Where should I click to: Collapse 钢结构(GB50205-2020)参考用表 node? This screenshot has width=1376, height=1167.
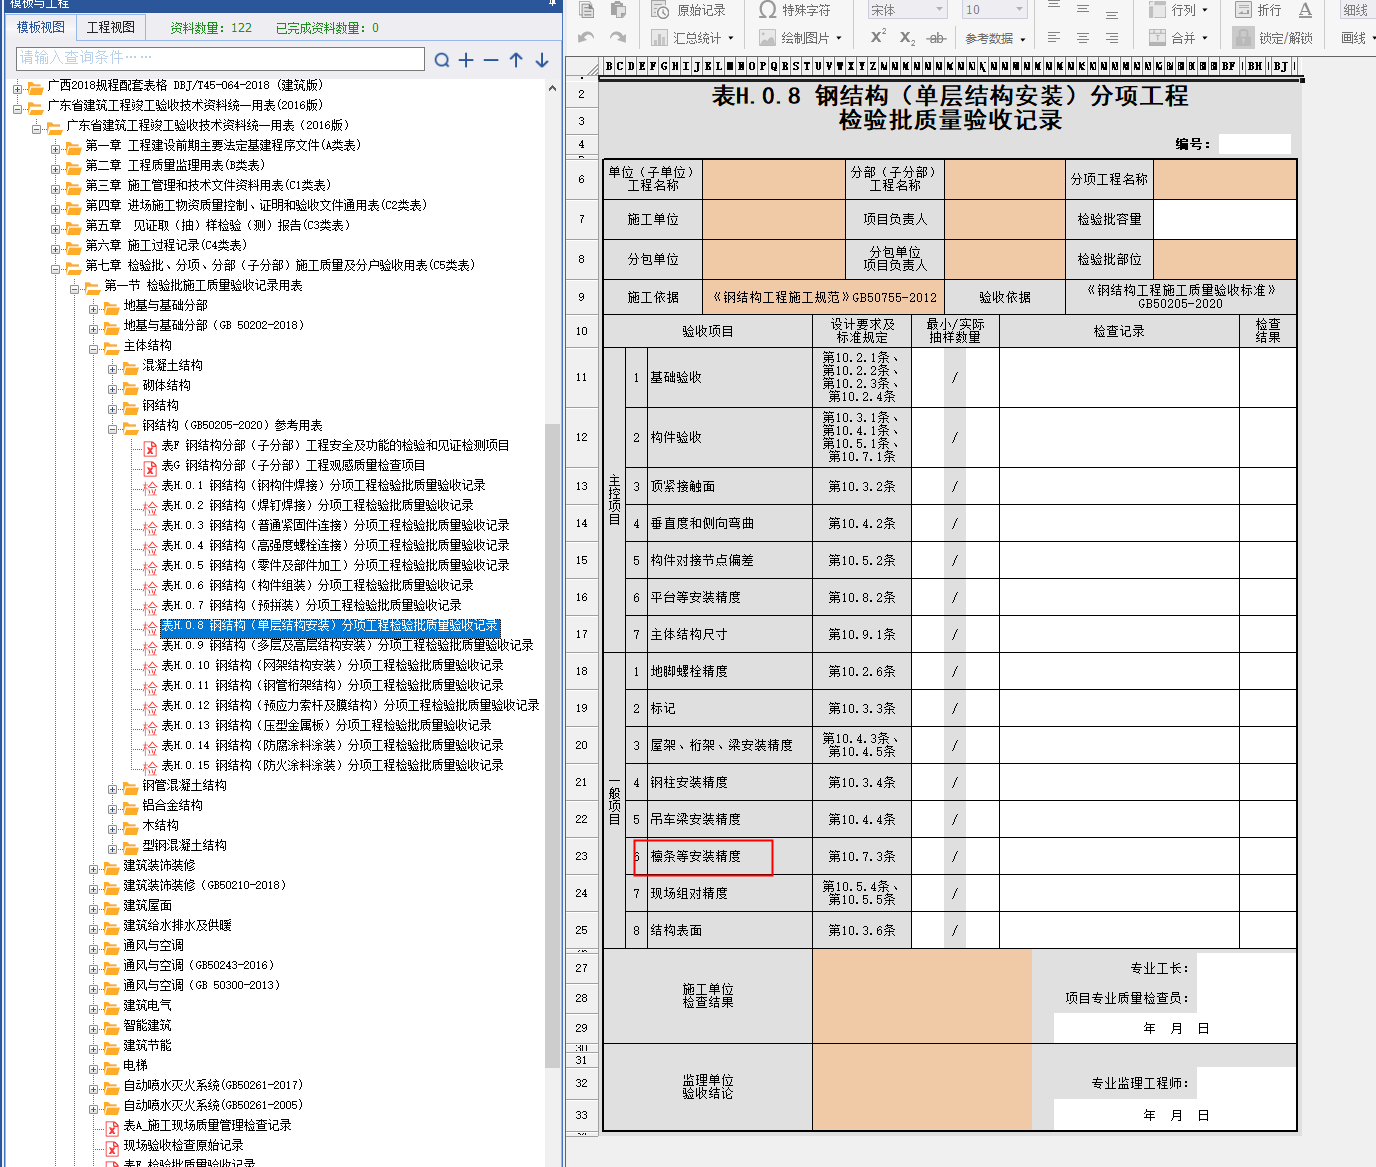(x=113, y=428)
